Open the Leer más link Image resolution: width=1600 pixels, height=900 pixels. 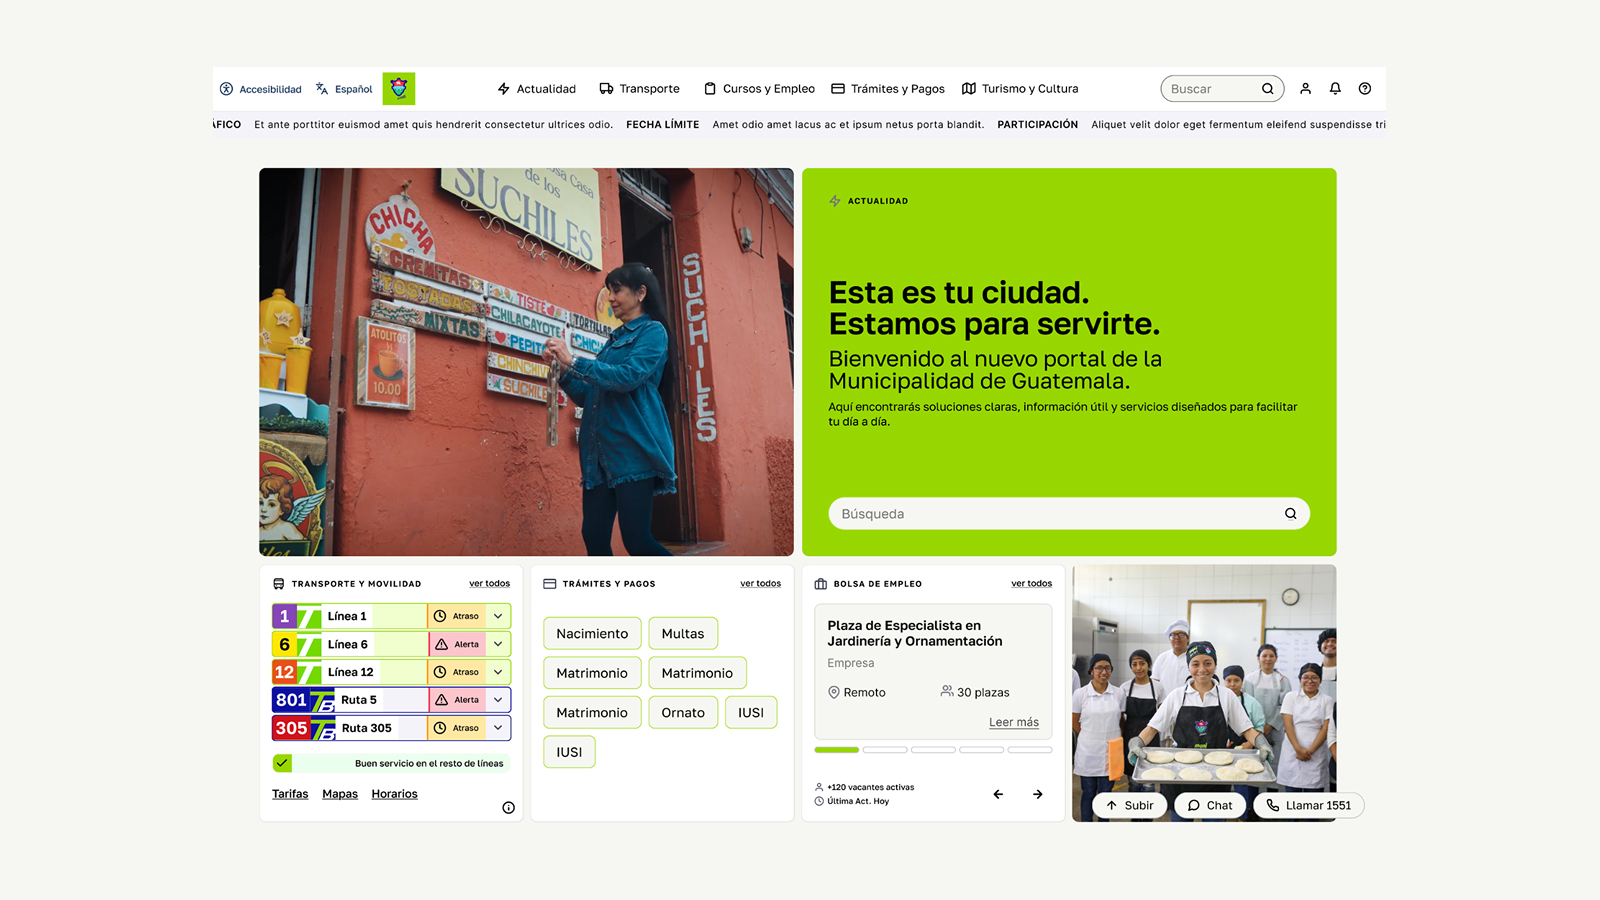click(1013, 722)
